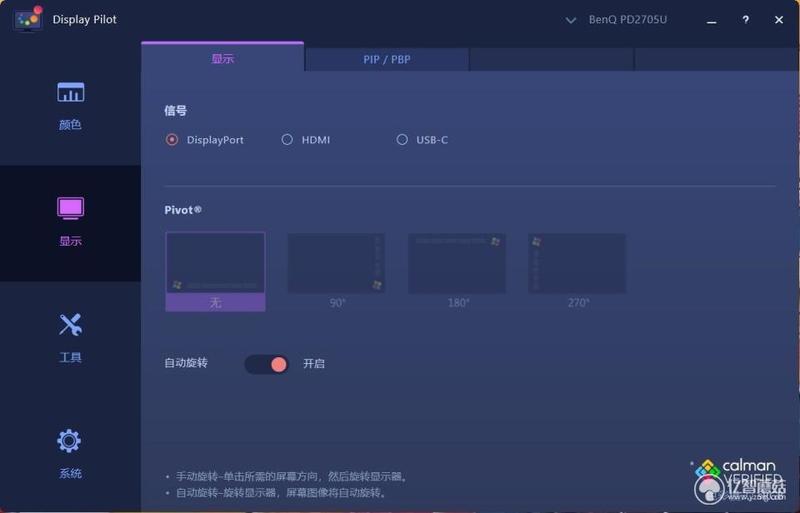Select the DisplayPort signal radio button
Viewport: 800px width, 513px height.
tap(172, 139)
